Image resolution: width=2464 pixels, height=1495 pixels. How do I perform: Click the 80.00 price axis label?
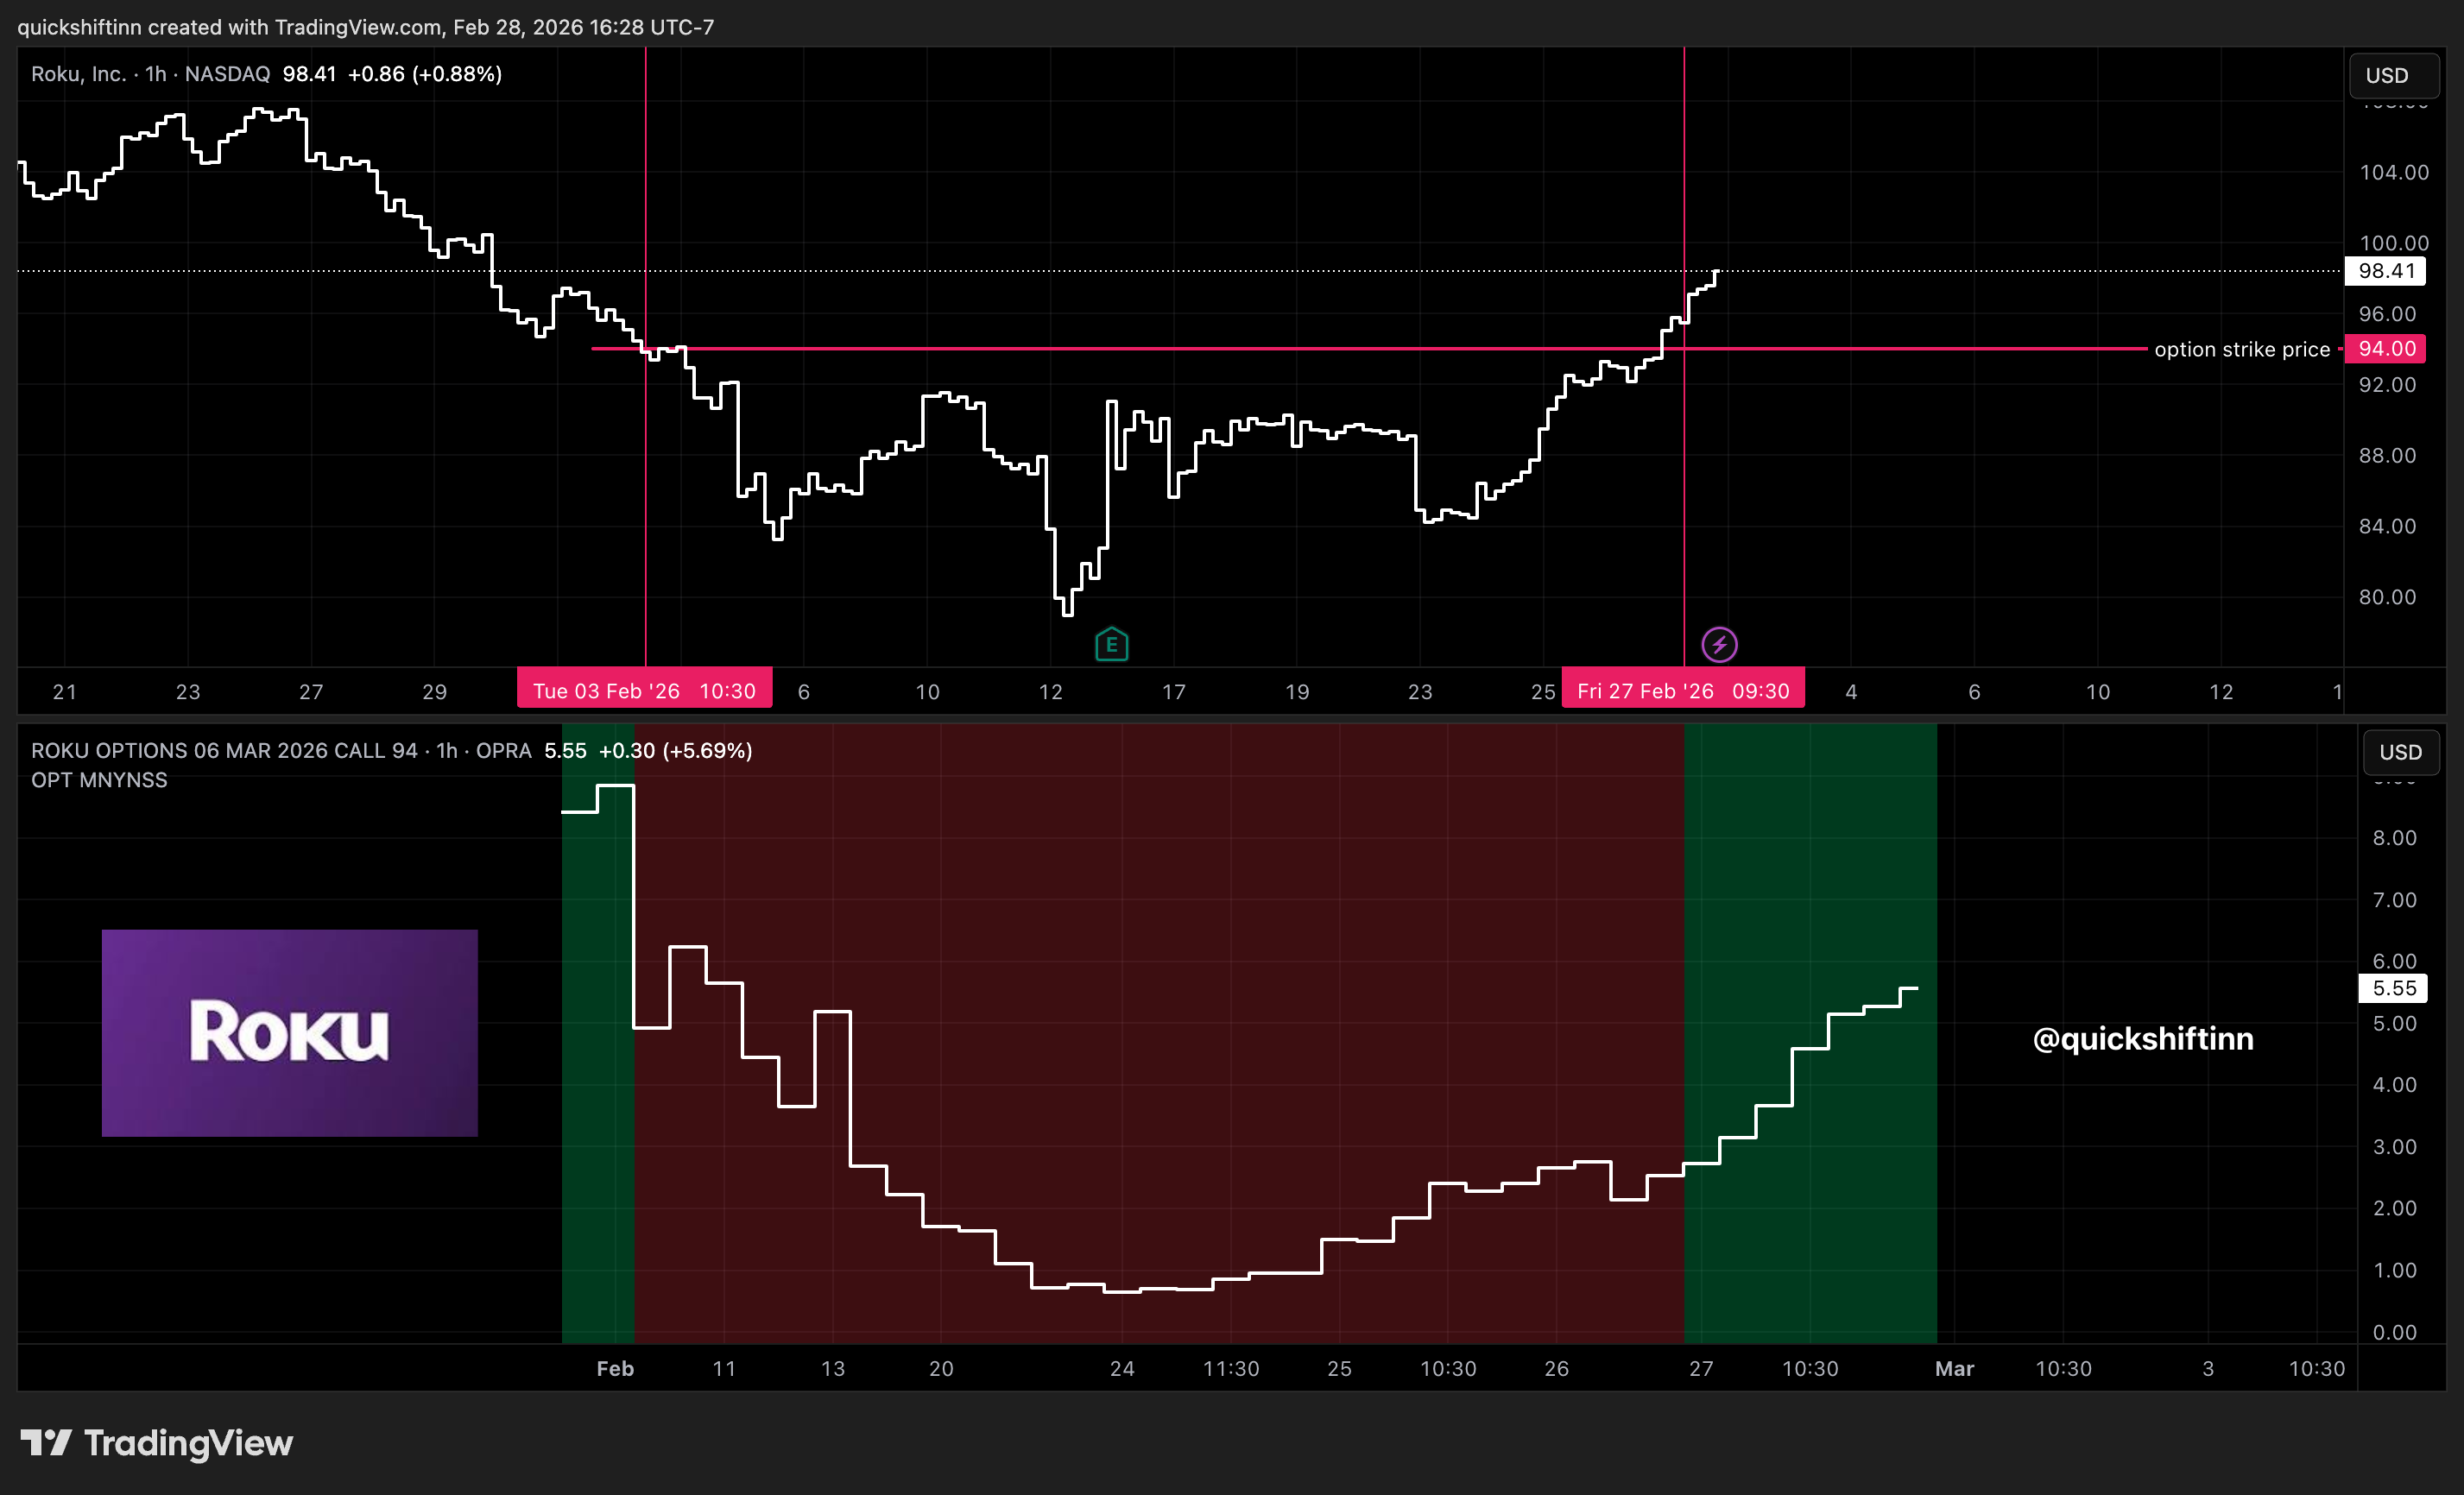click(2387, 597)
